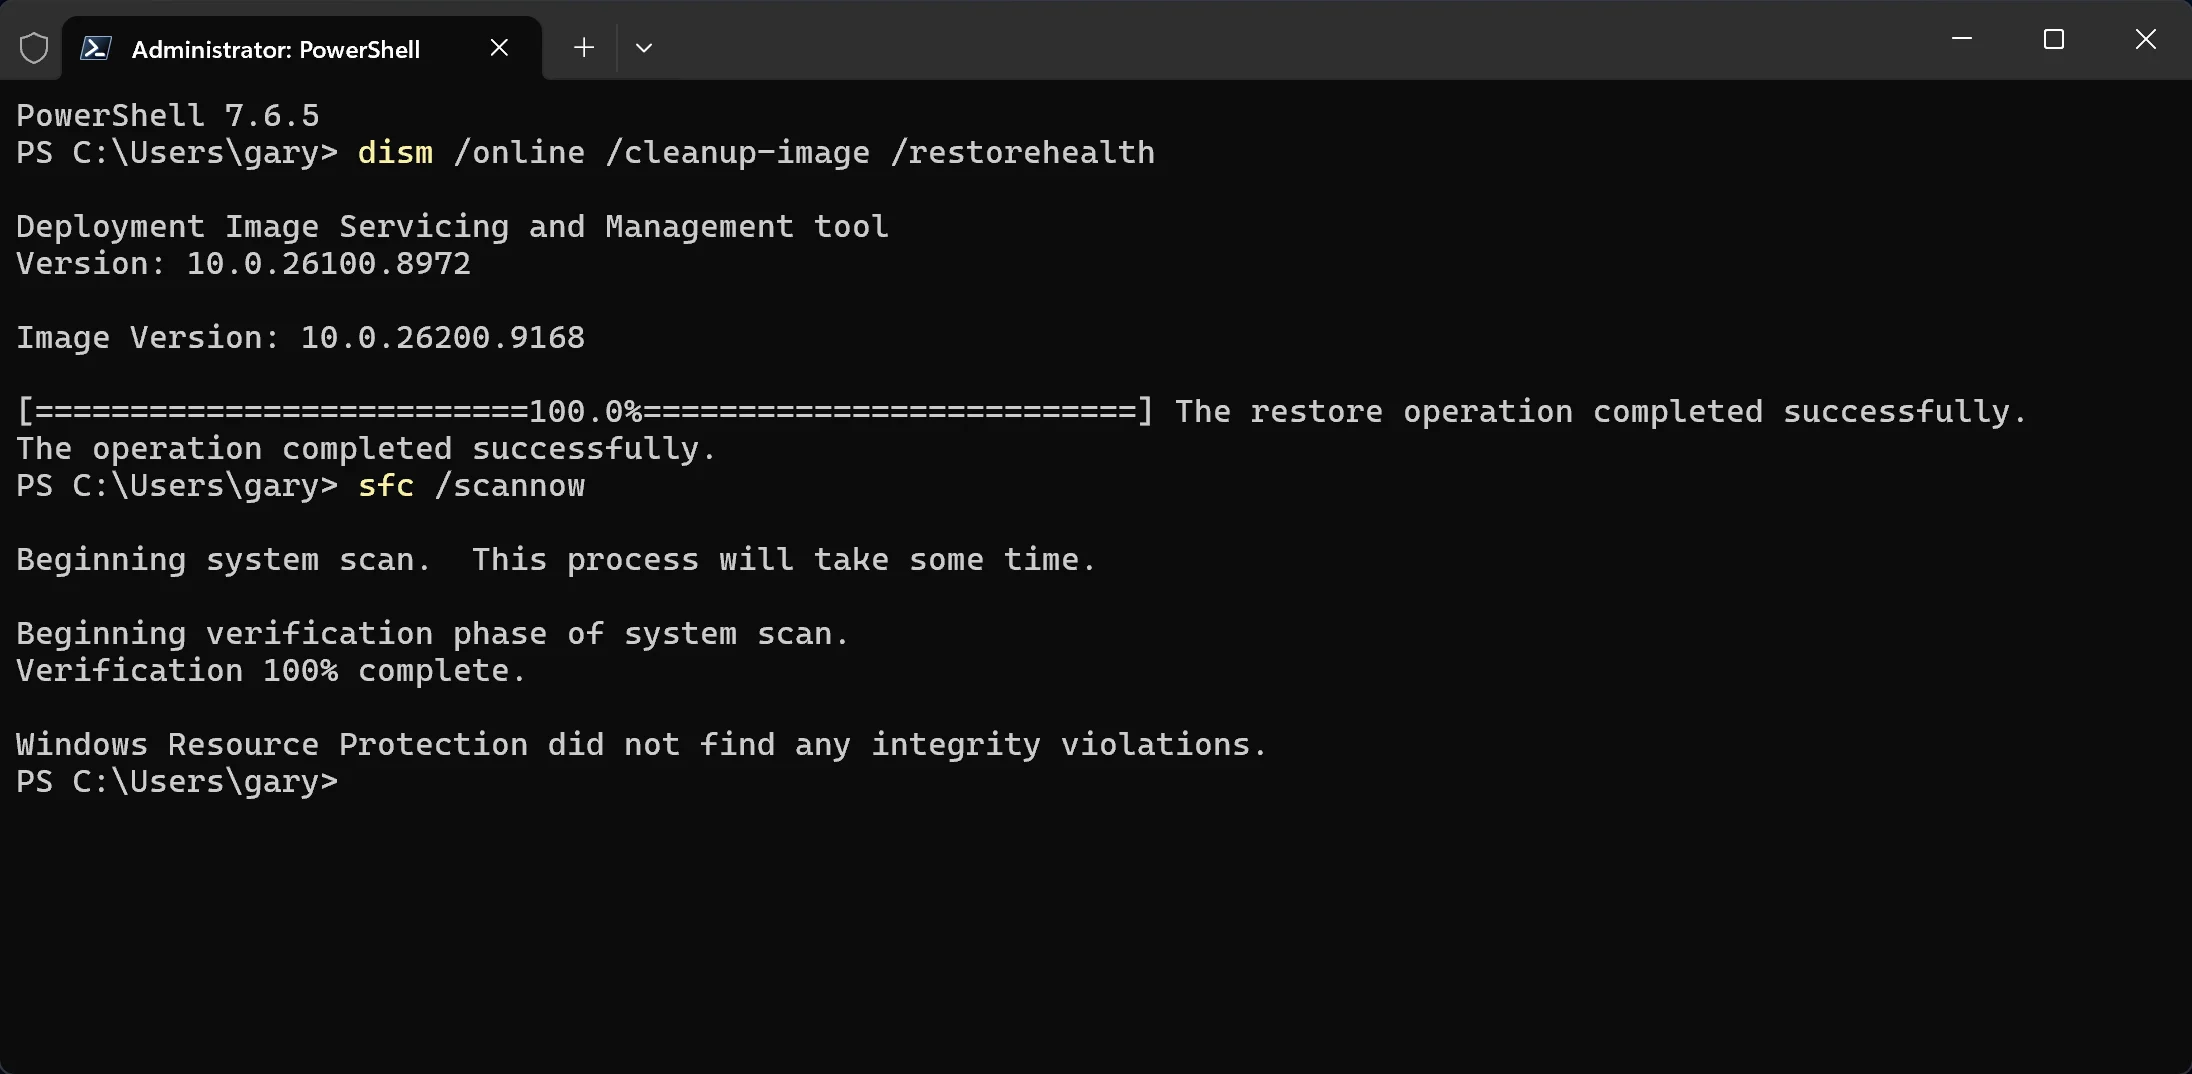Click the PowerShell 7.6.5 header line
This screenshot has height=1074, width=2192.
[x=168, y=115]
